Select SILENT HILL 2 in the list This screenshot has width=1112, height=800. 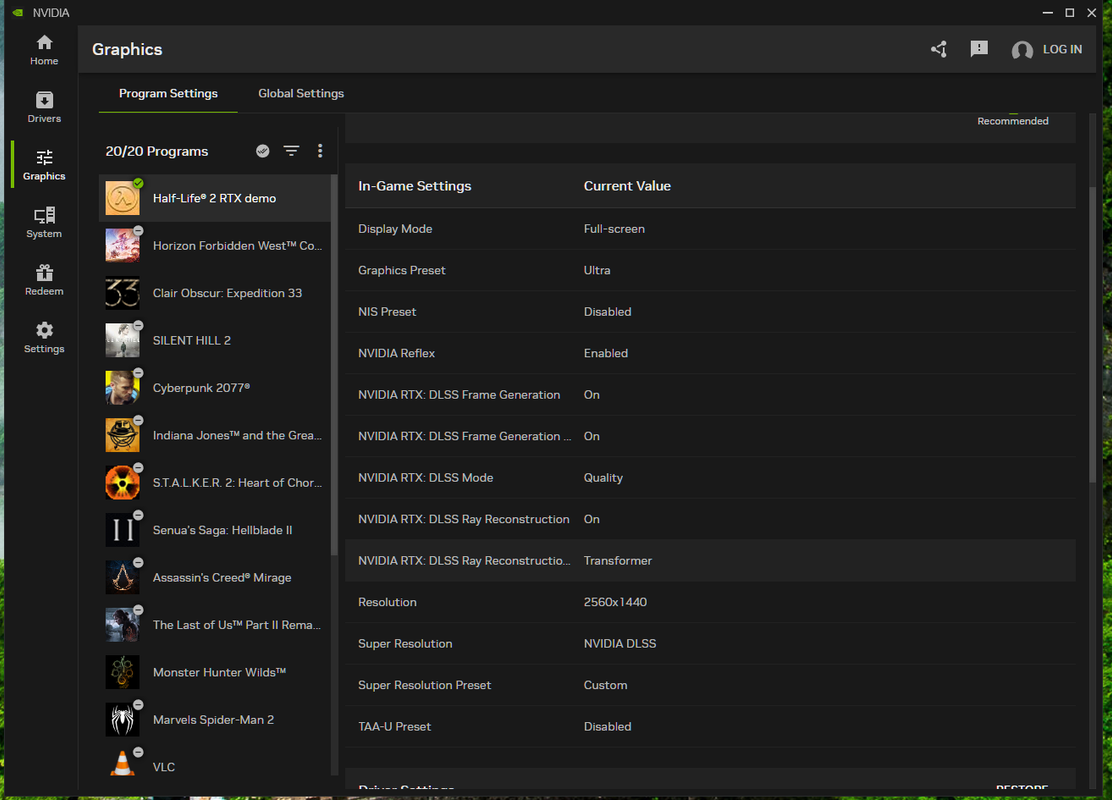click(x=215, y=340)
